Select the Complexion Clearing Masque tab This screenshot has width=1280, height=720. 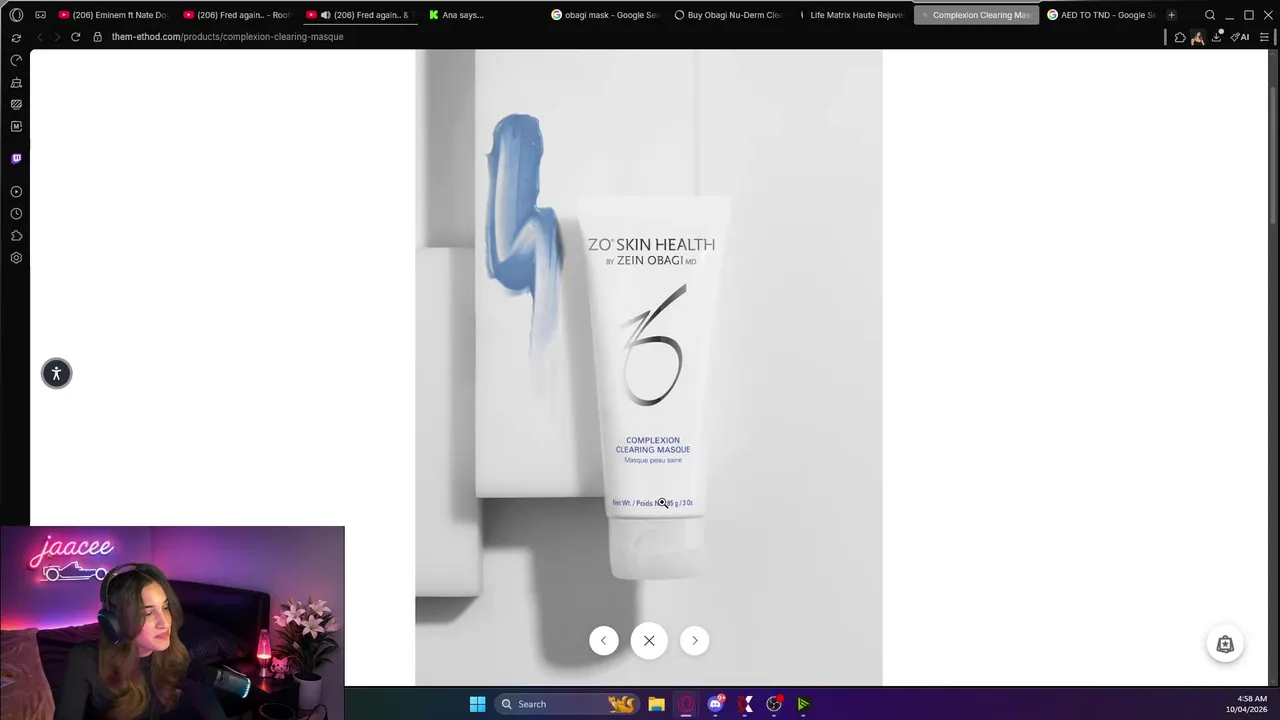pos(976,15)
